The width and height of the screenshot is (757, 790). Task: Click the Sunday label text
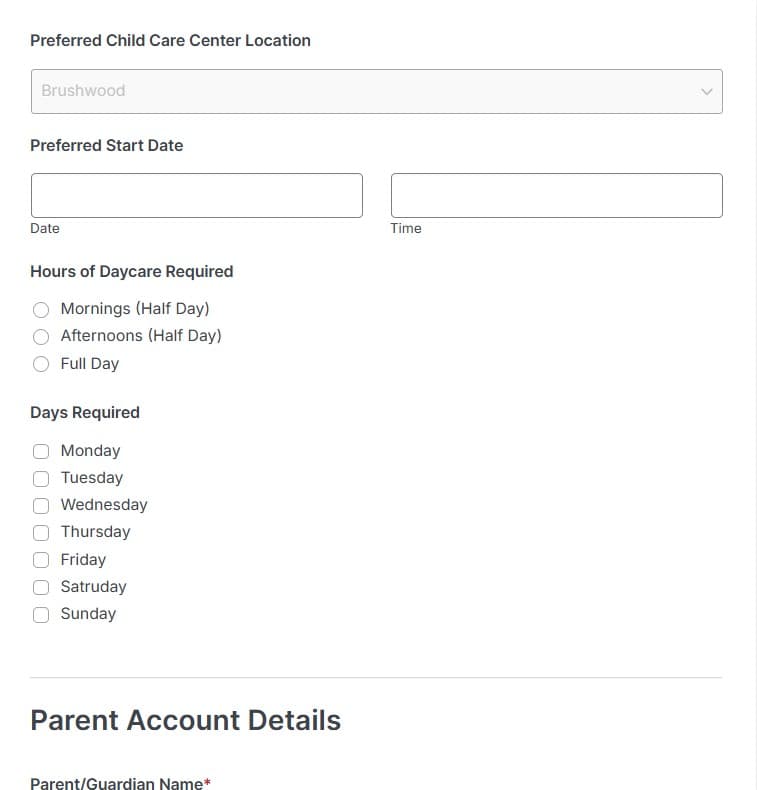tap(89, 614)
